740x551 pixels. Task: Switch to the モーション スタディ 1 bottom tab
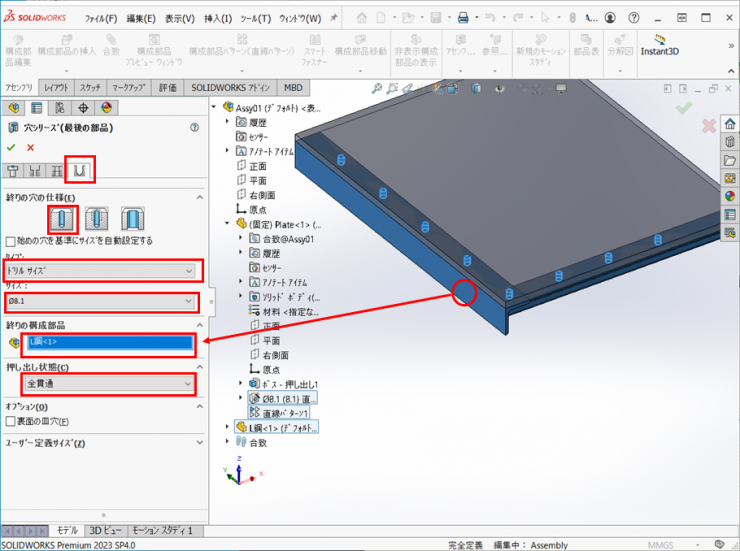click(x=162, y=531)
